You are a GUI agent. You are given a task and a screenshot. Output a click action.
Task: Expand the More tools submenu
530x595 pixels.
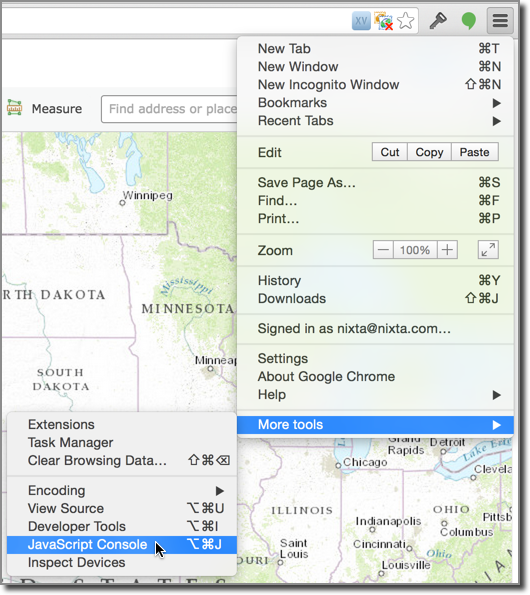[x=375, y=425]
